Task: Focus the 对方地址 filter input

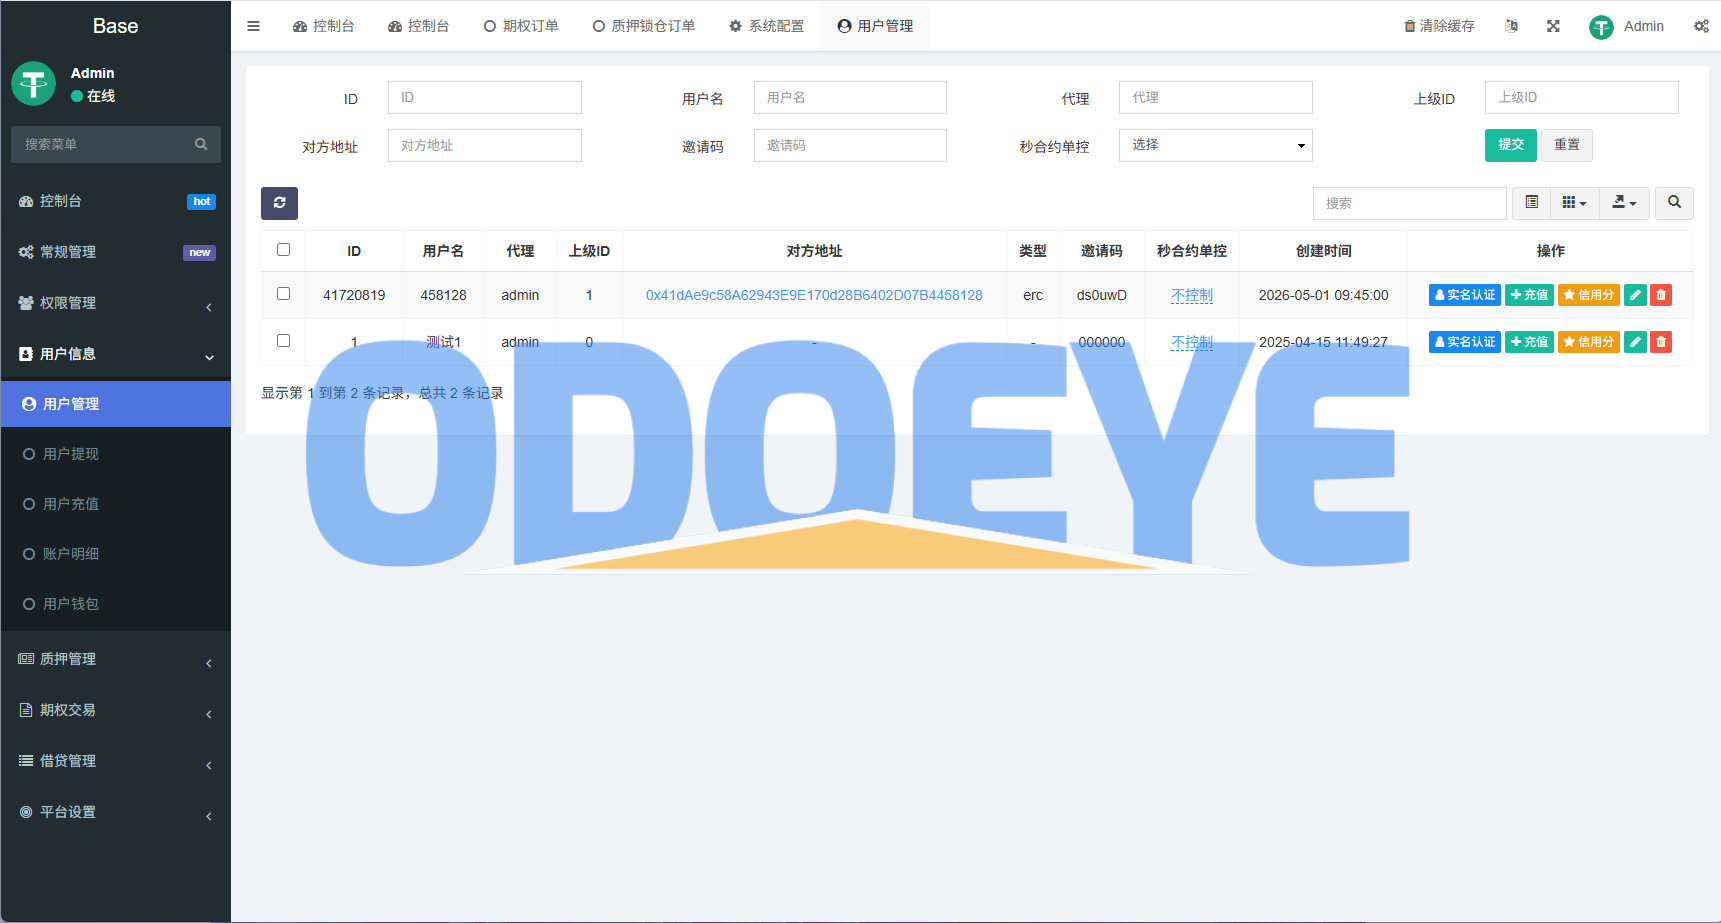Action: click(x=485, y=145)
